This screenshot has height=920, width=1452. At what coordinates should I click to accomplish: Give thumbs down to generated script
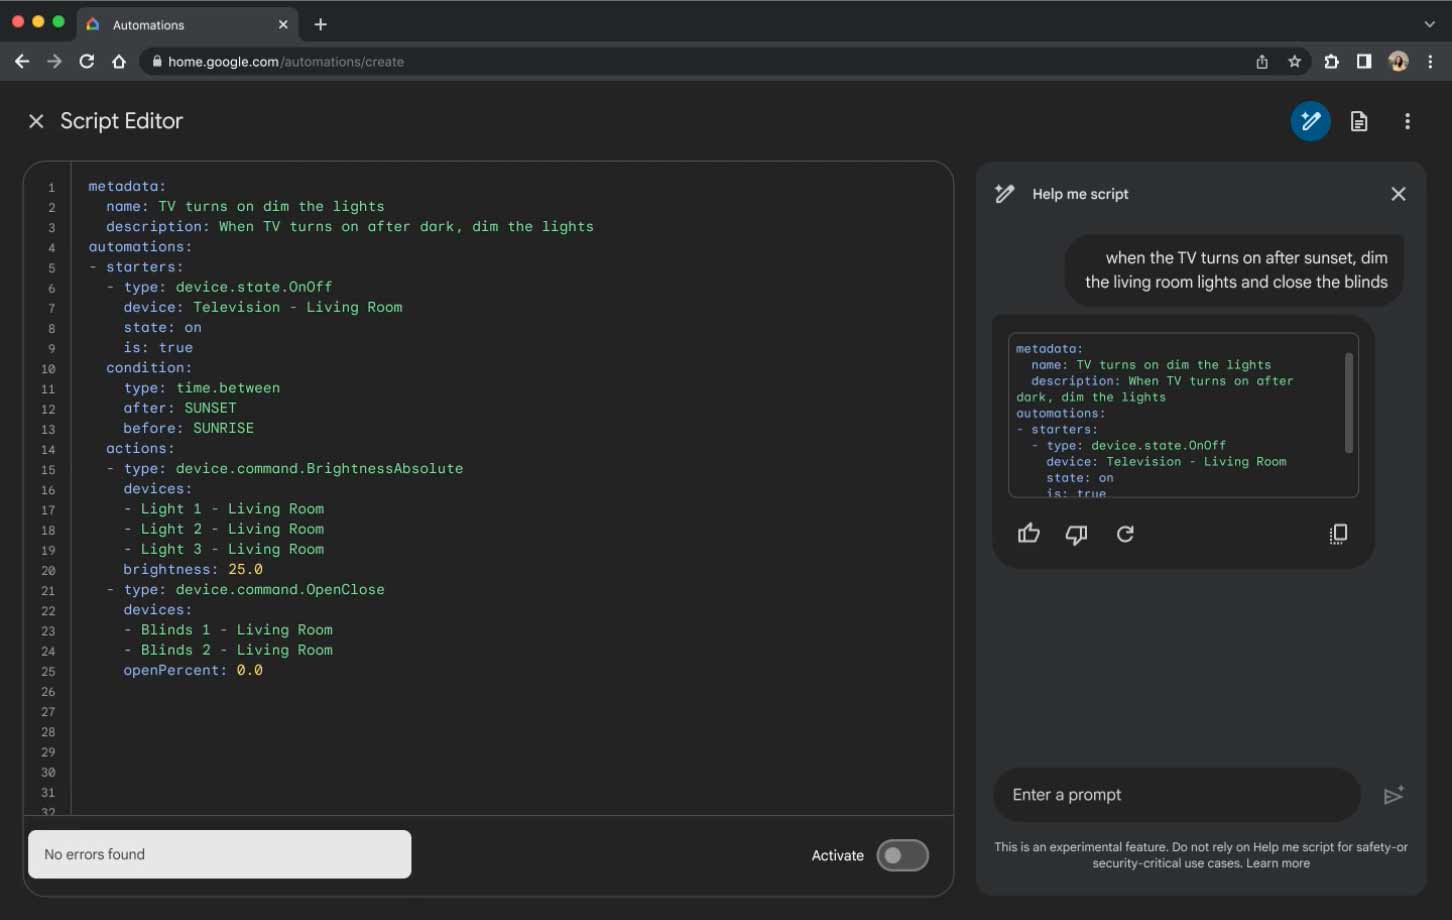pos(1076,534)
